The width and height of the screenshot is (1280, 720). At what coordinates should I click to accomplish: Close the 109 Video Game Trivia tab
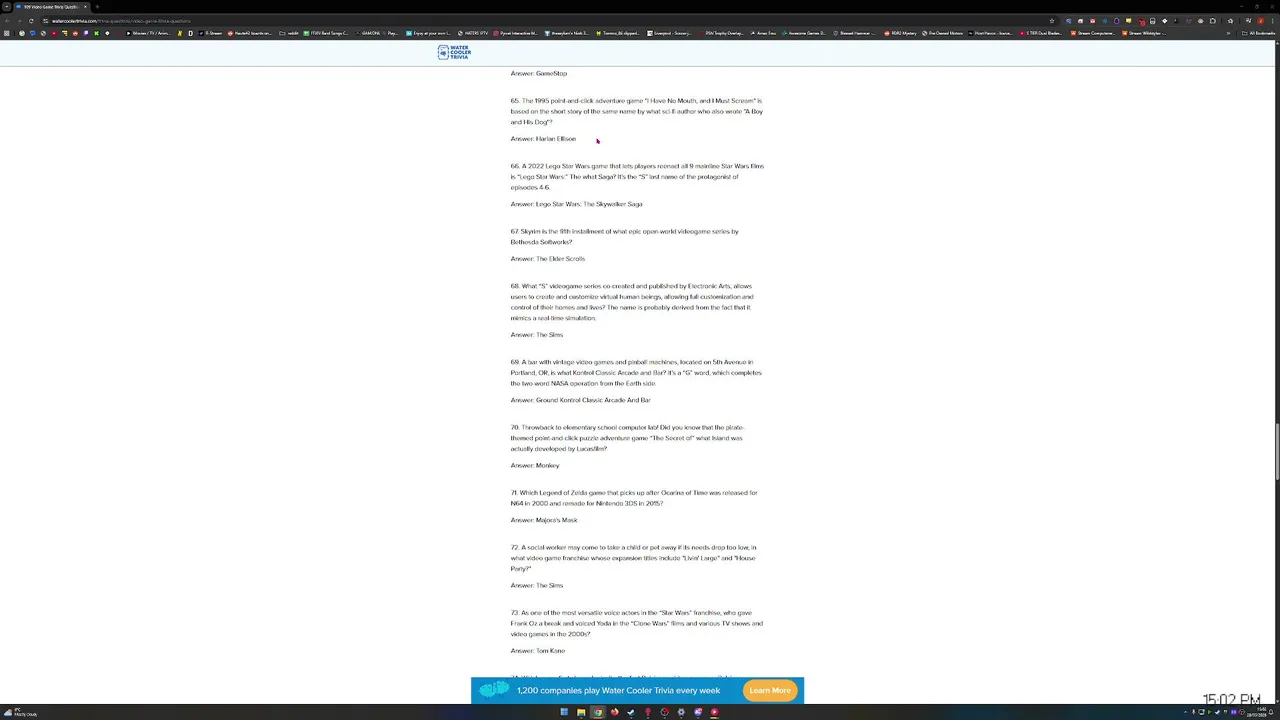[x=85, y=7]
